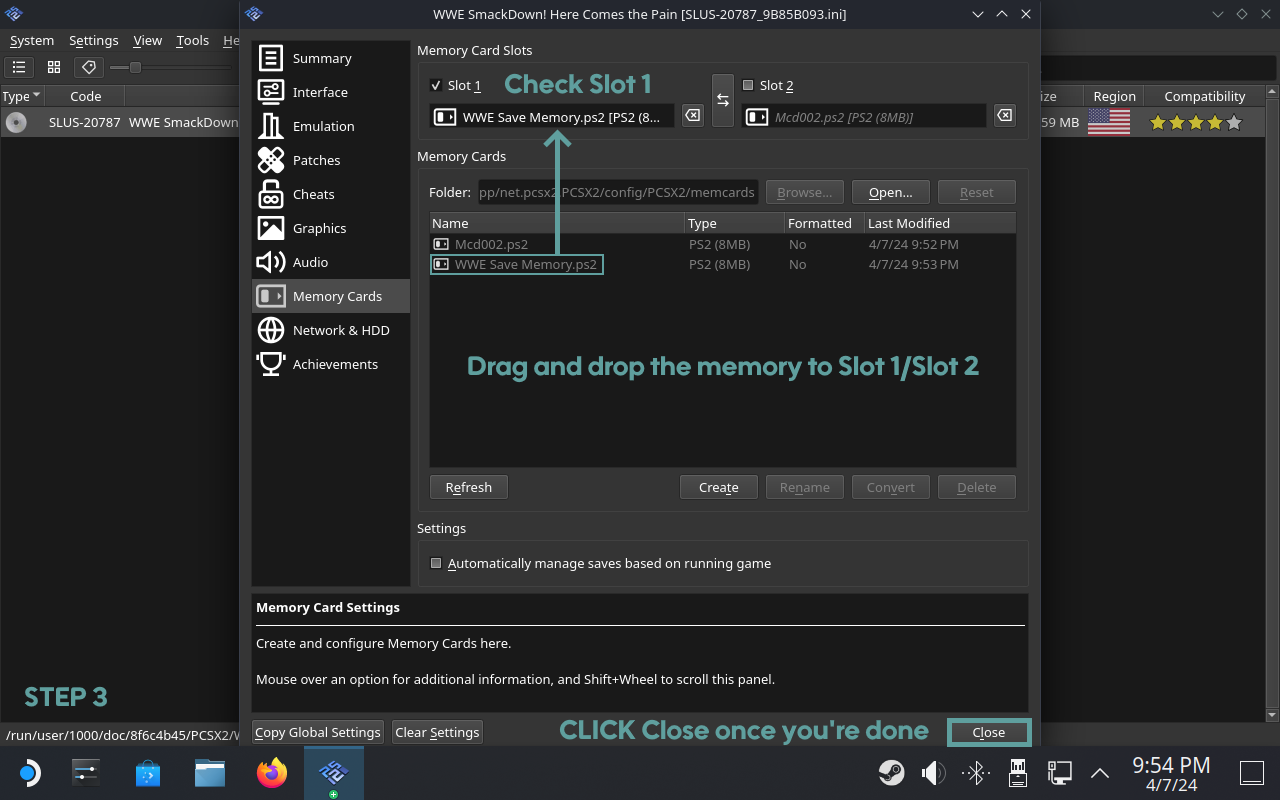Viewport: 1280px width, 800px height.
Task: Sort game list by Type column
Action: coord(21,96)
